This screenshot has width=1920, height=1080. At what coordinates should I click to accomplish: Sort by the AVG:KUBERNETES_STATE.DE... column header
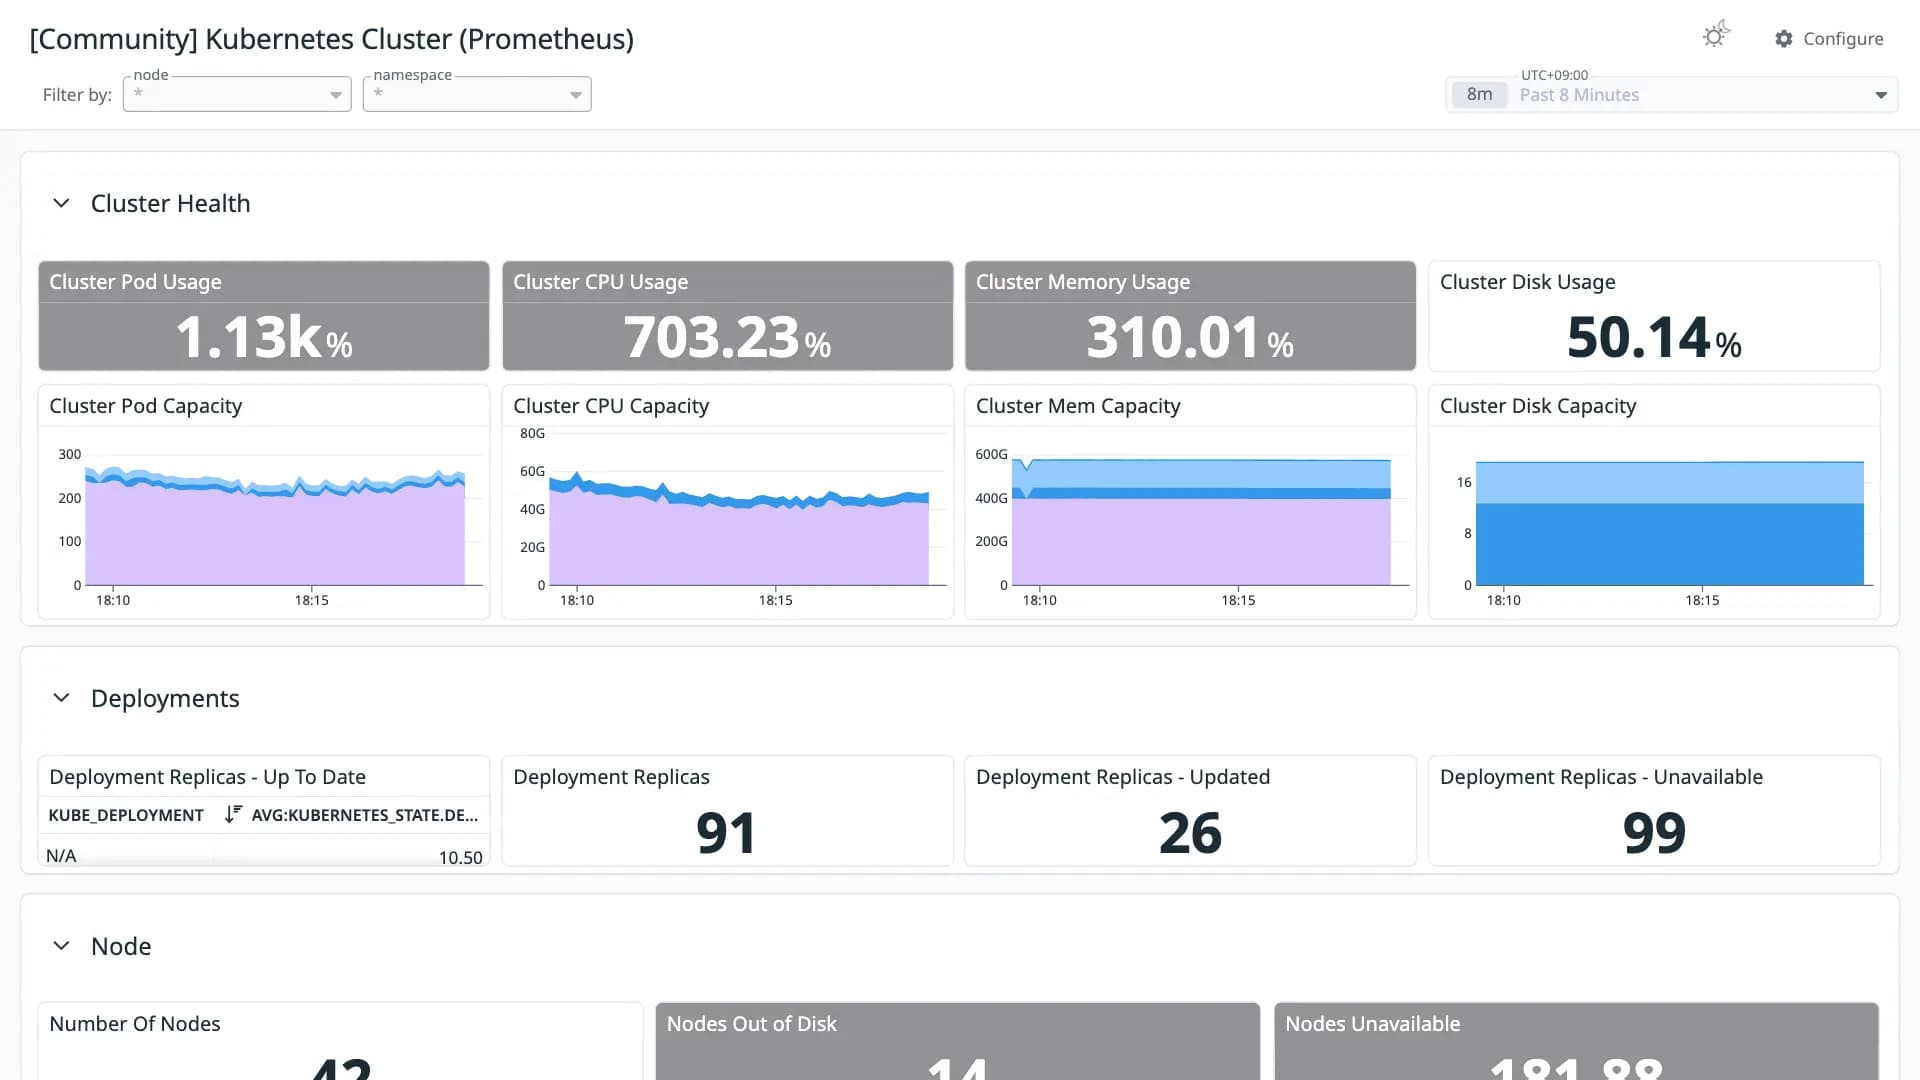[x=365, y=815]
